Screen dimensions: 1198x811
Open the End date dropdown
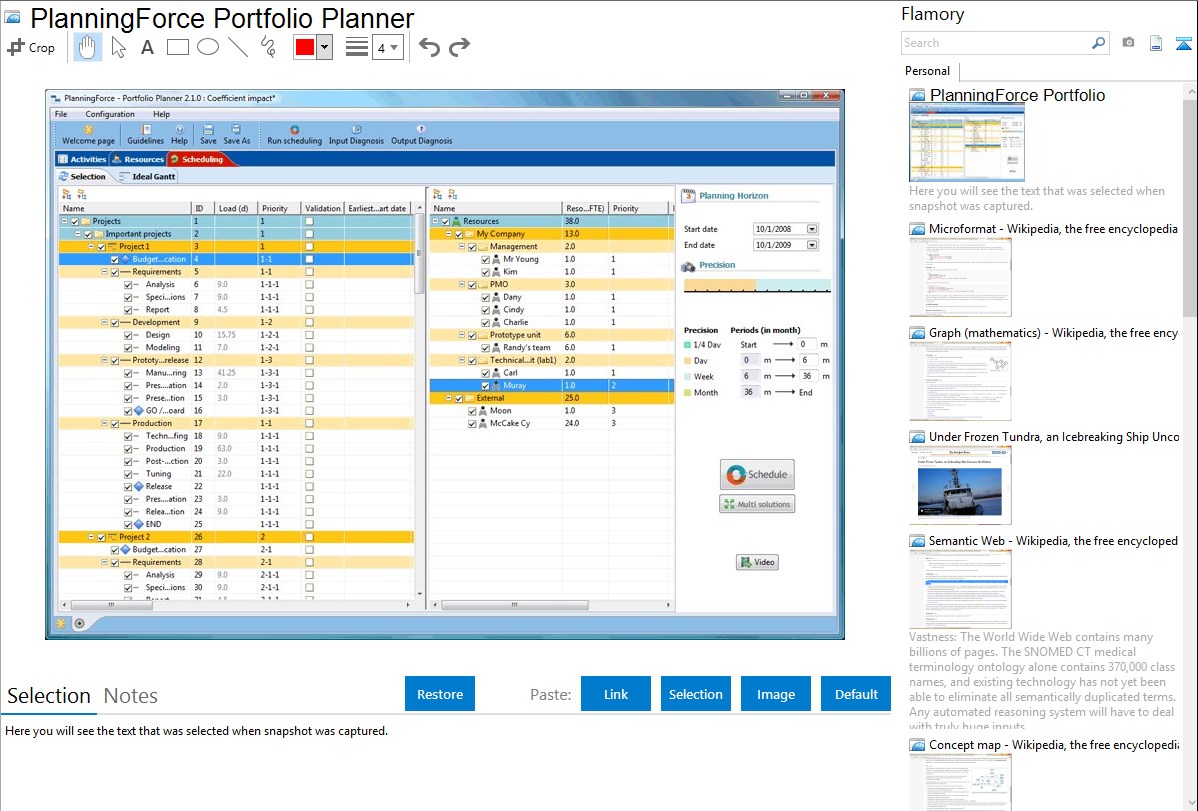811,245
